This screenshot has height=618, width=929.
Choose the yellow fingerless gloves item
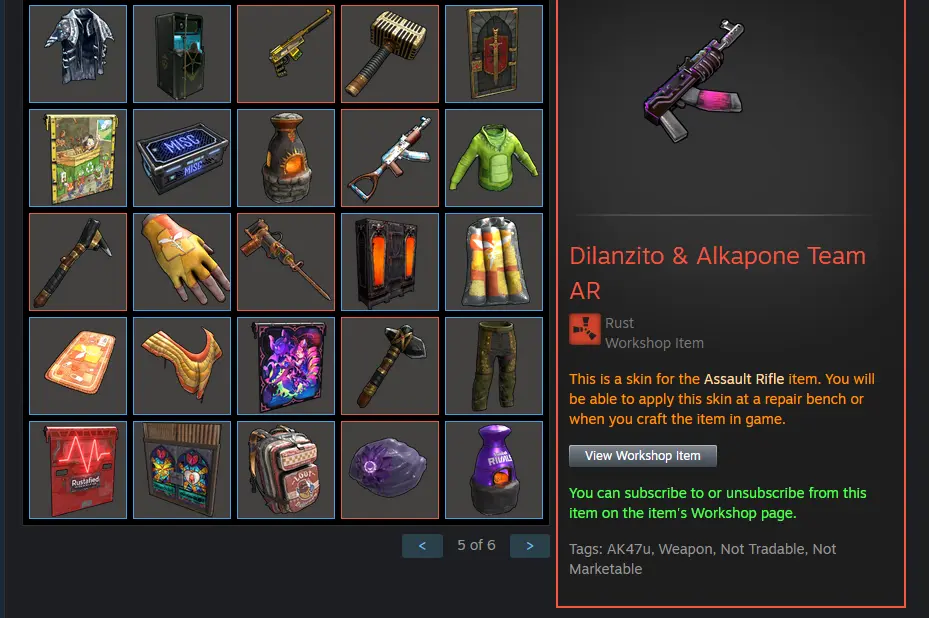[x=182, y=262]
